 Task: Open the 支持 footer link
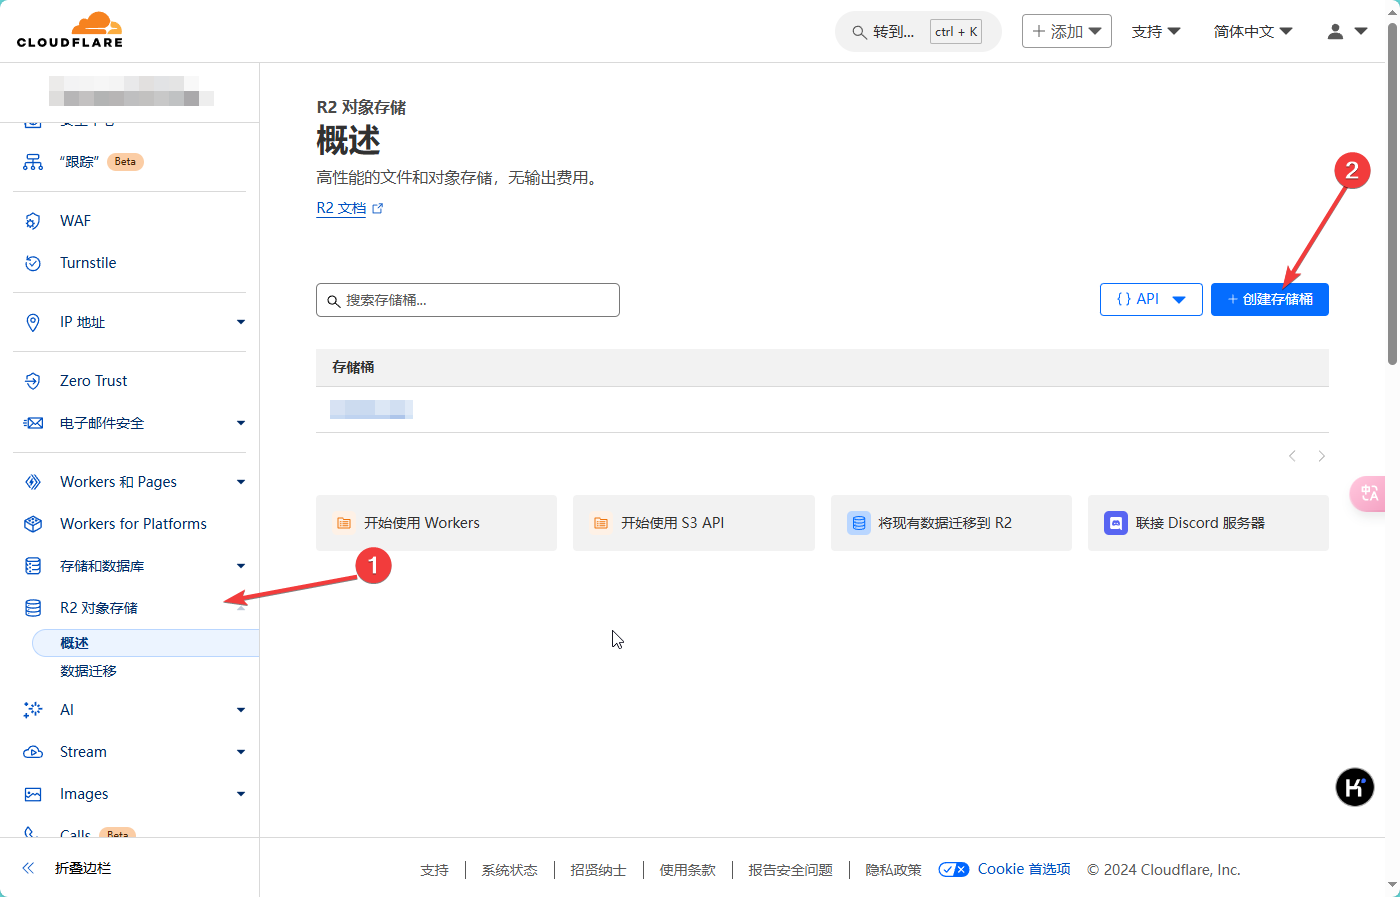[434, 870]
